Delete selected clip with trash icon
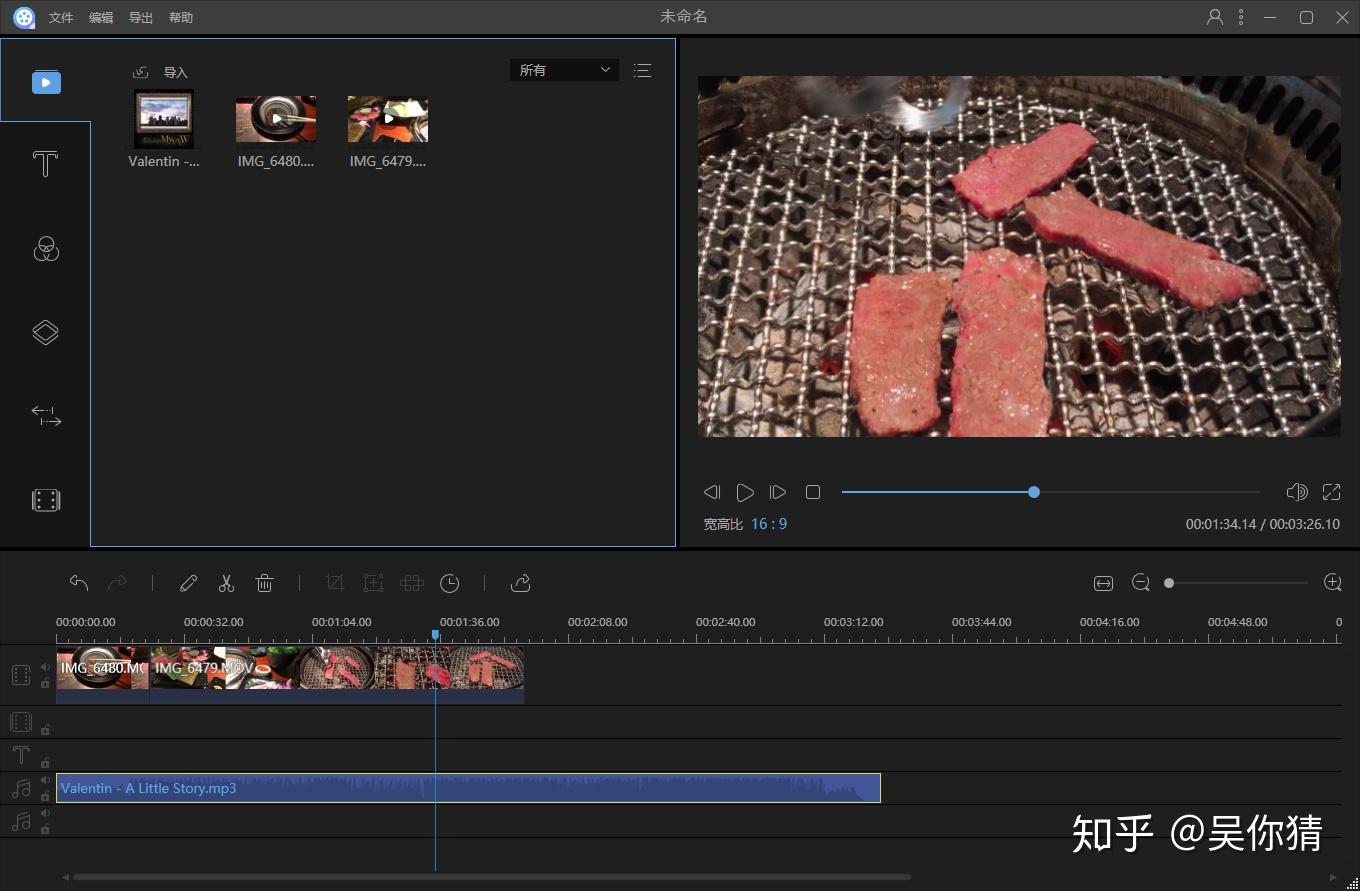 (264, 583)
